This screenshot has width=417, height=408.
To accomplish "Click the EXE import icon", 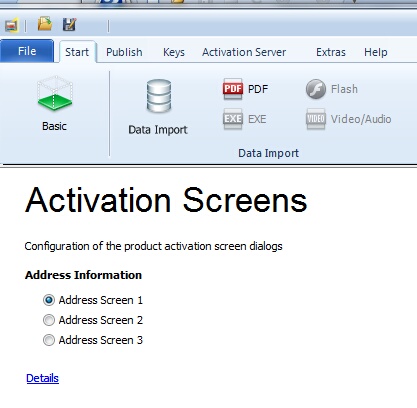I will tap(233, 119).
